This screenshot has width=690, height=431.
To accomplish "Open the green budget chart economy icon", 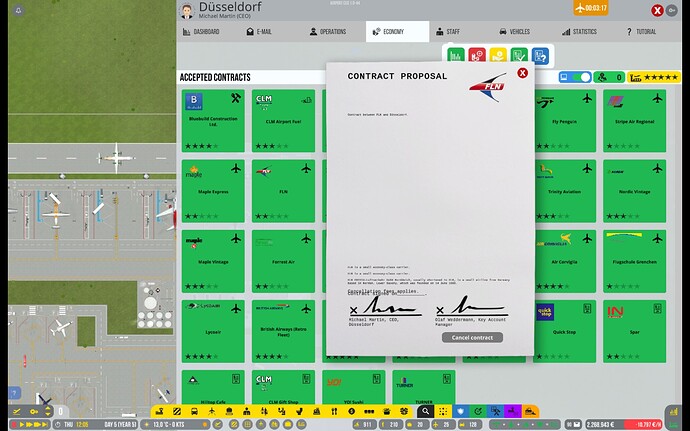I will point(456,55).
